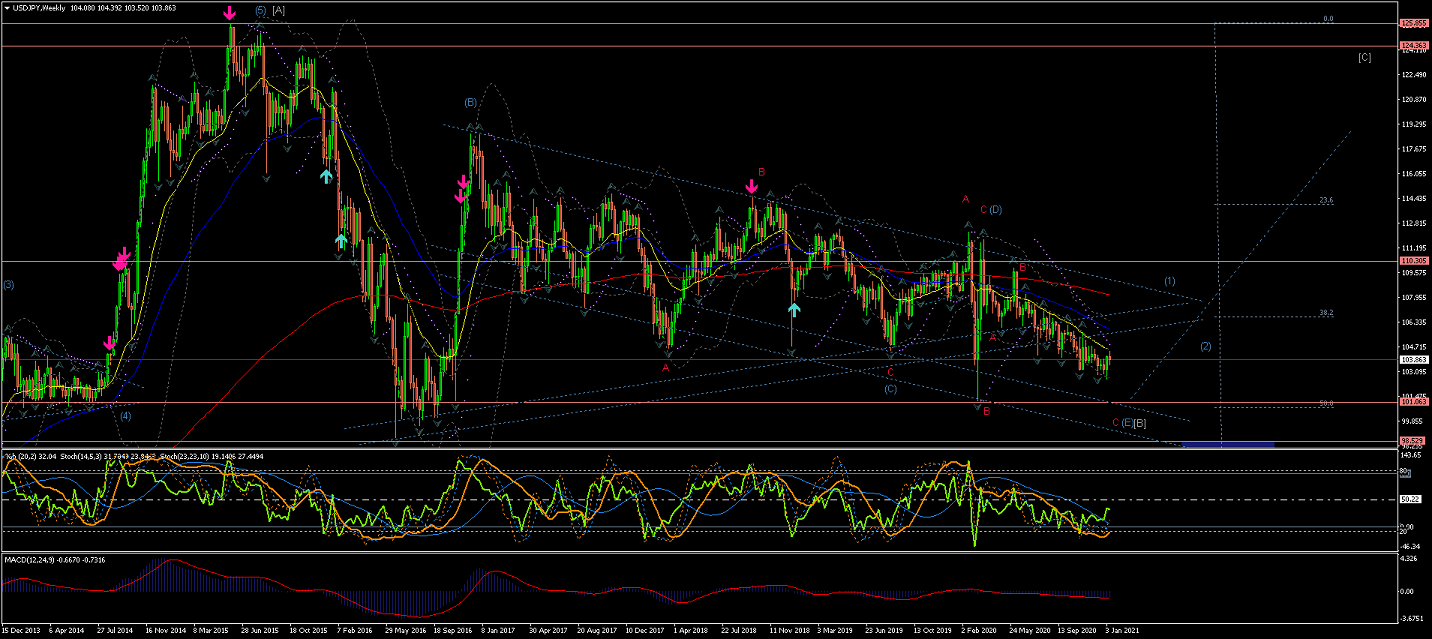The height and width of the screenshot is (639, 1432).
Task: Click the 124.363 price level tag
Action: coord(1413,46)
